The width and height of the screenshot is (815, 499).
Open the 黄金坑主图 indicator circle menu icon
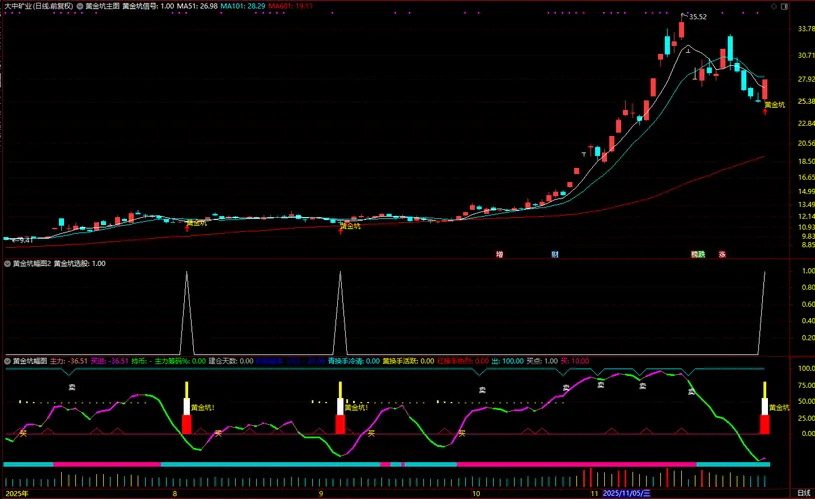(80, 6)
